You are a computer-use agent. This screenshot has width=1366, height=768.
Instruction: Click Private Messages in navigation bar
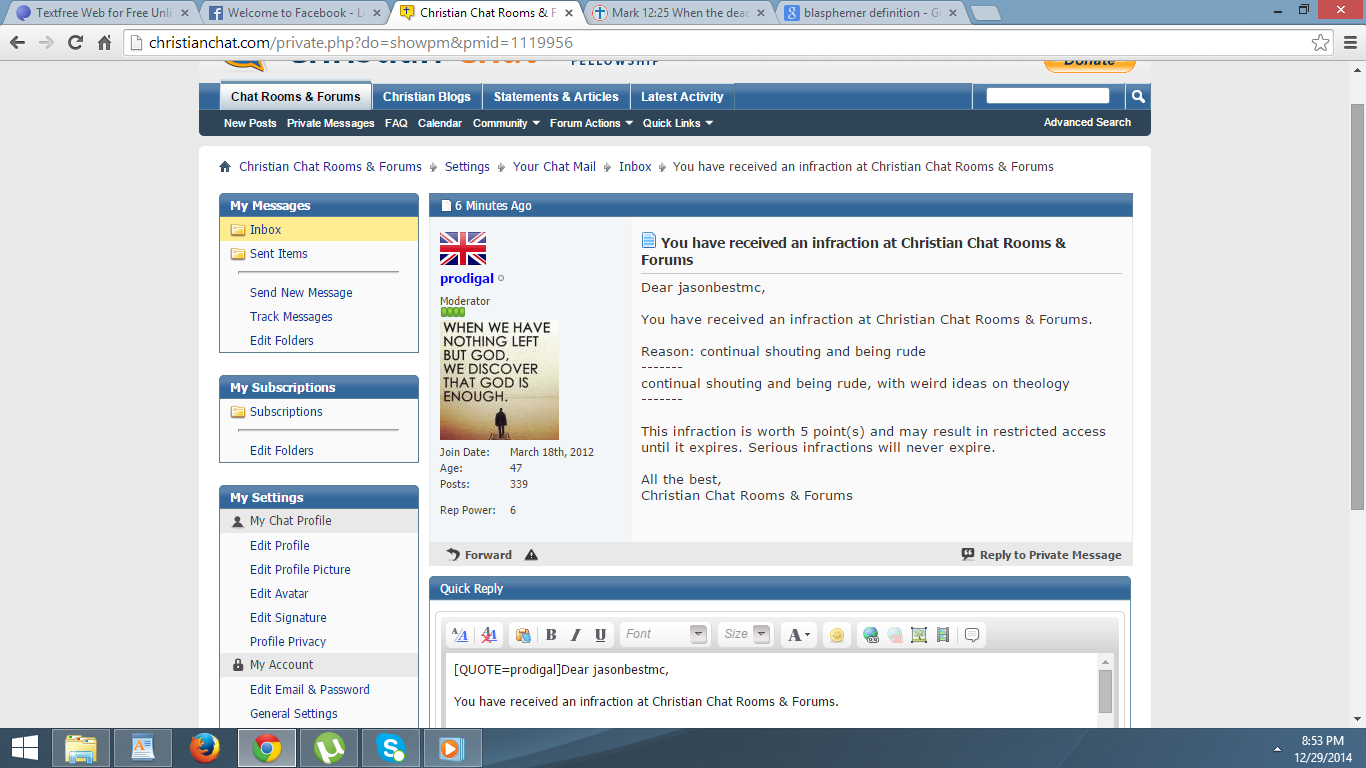click(331, 123)
